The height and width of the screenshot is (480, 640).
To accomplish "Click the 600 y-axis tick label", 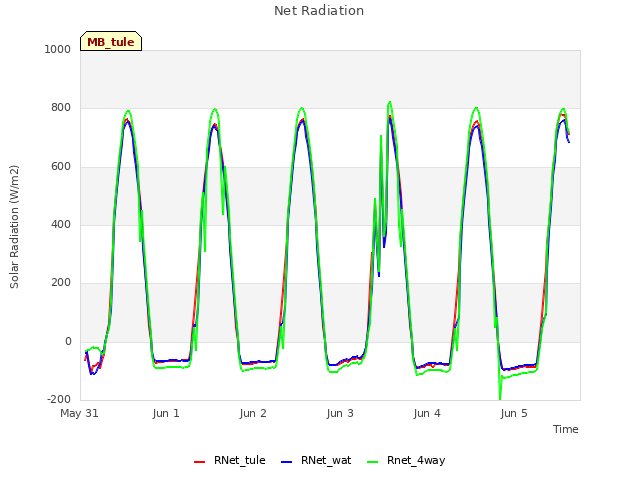I will pos(61,166).
